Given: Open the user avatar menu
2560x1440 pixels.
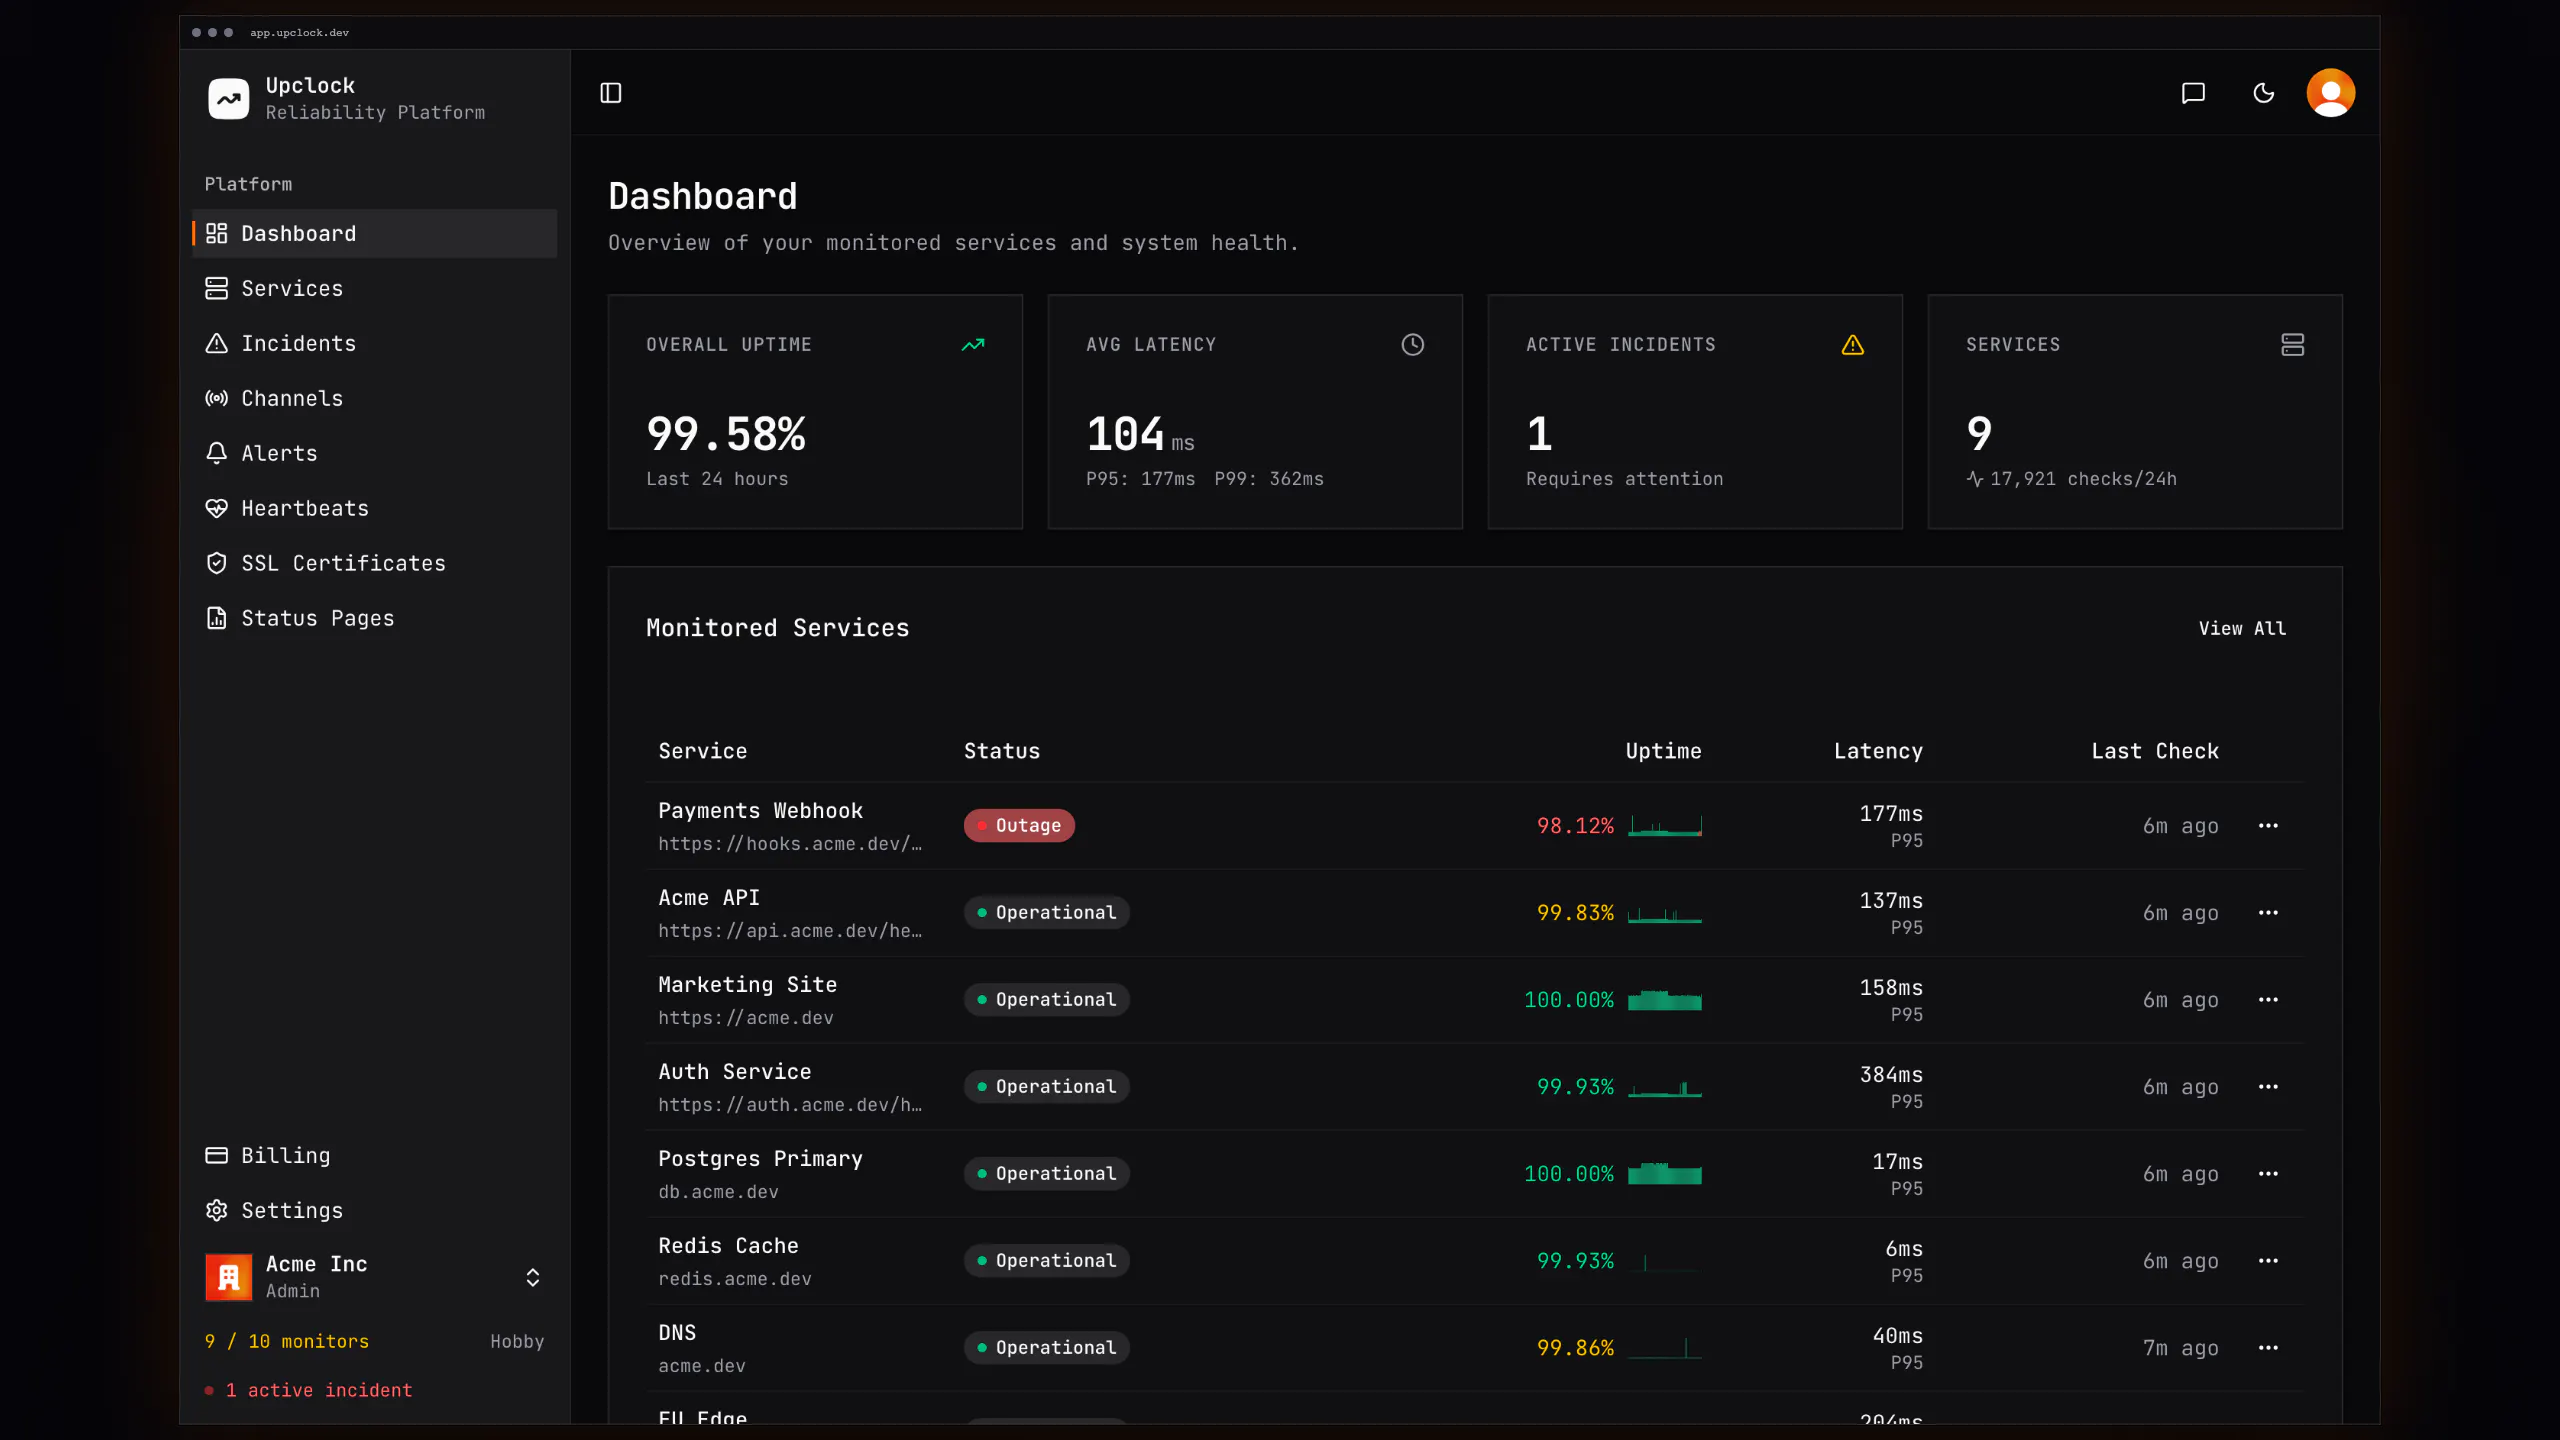Looking at the screenshot, I should 2330,93.
